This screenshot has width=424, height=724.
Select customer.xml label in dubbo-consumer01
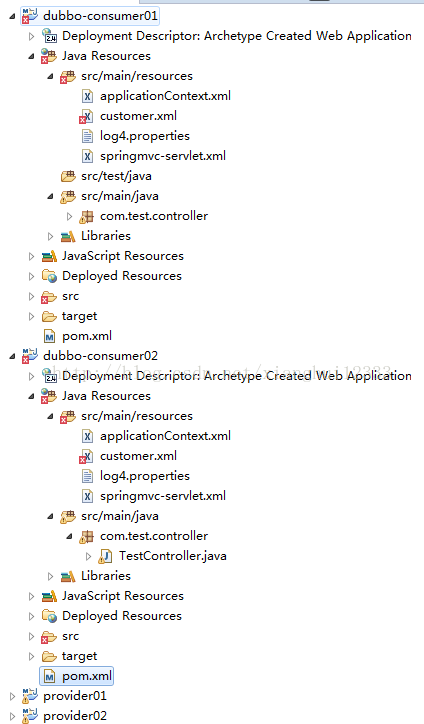pos(138,116)
